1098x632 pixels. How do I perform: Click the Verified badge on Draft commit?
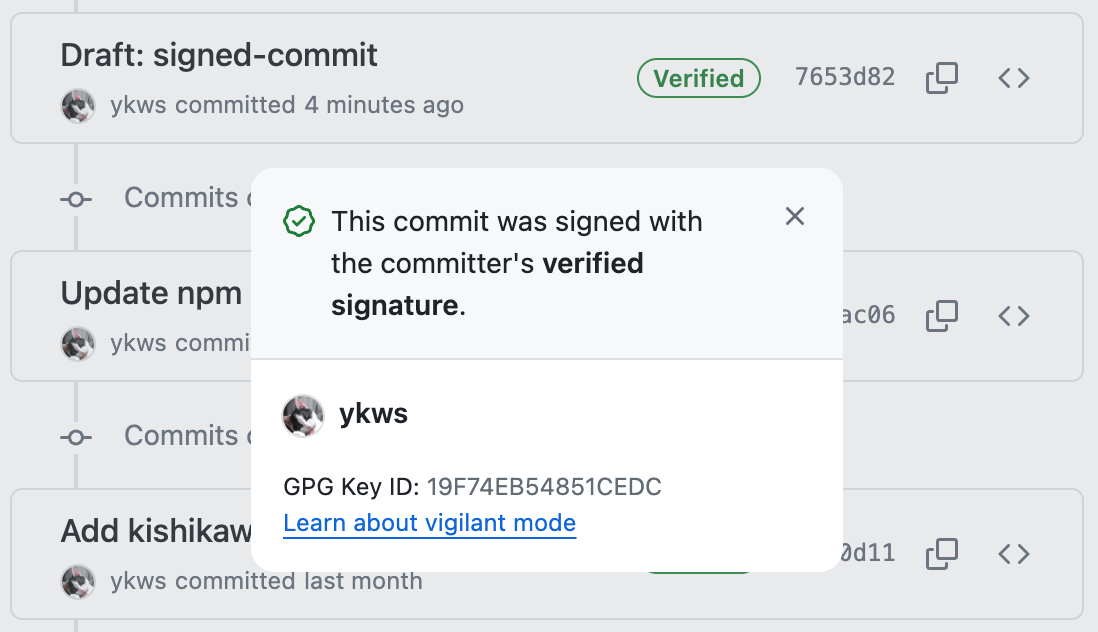[699, 78]
